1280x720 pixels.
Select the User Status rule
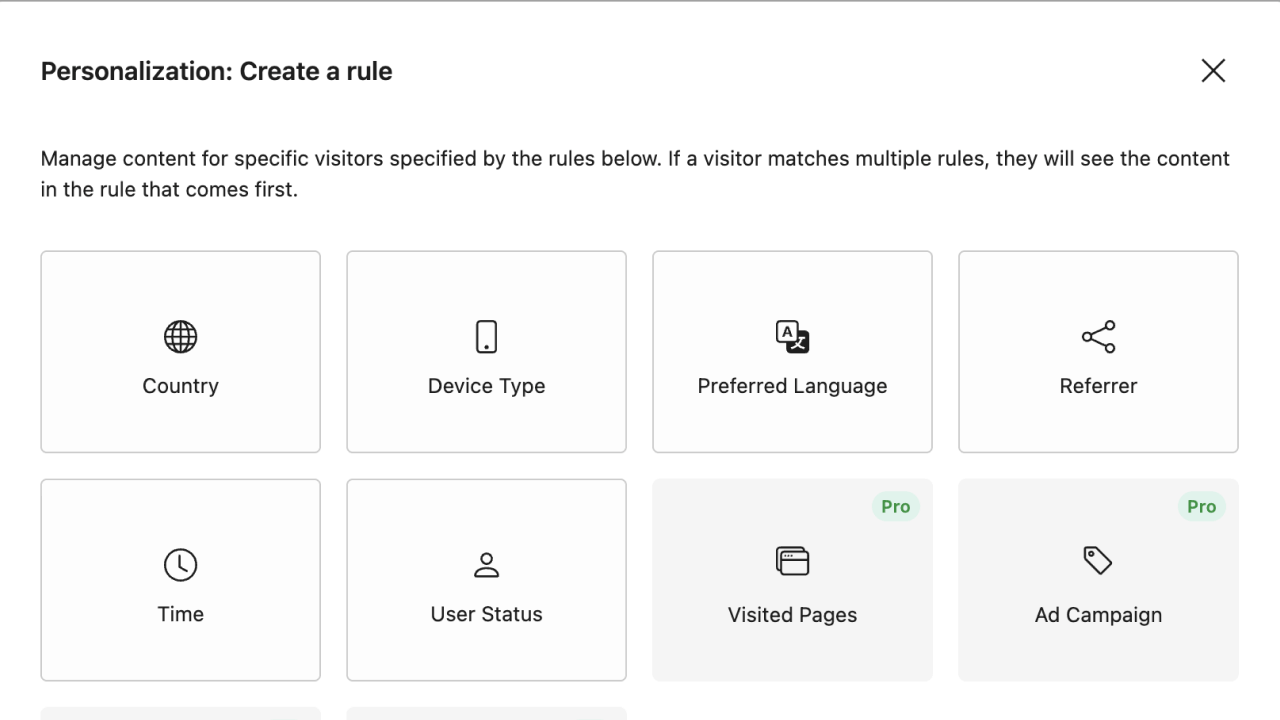pyautogui.click(x=486, y=579)
